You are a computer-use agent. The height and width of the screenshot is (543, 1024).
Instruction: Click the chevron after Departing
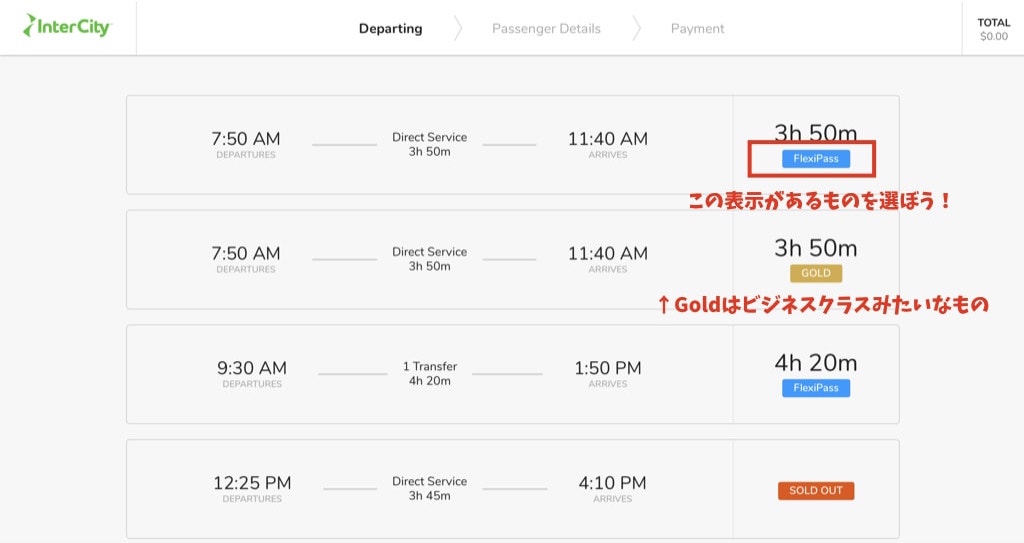point(458,28)
